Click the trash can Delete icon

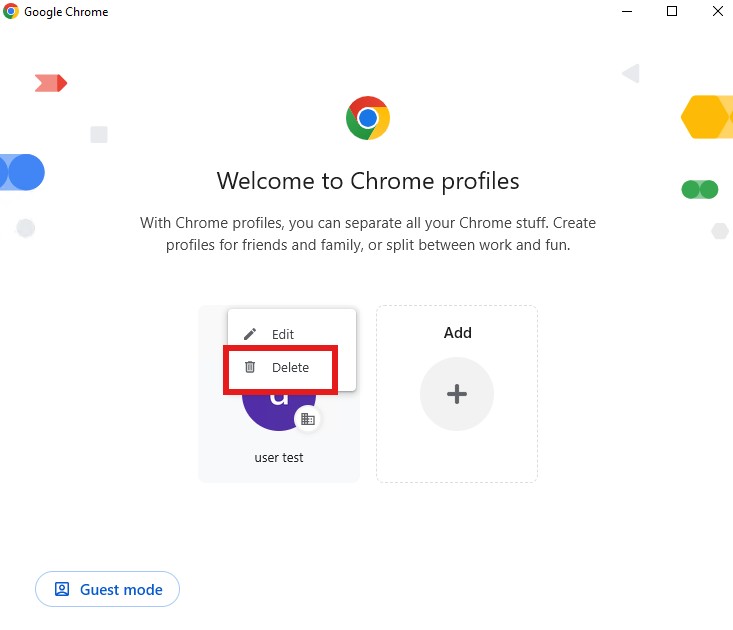click(250, 367)
